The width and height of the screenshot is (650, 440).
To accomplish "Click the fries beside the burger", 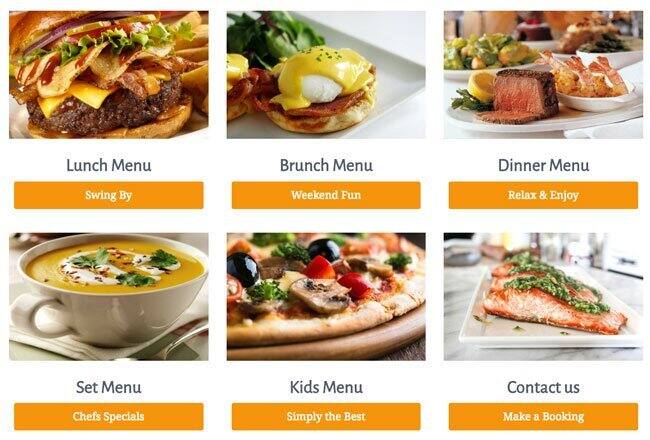I will pyautogui.click(x=194, y=62).
